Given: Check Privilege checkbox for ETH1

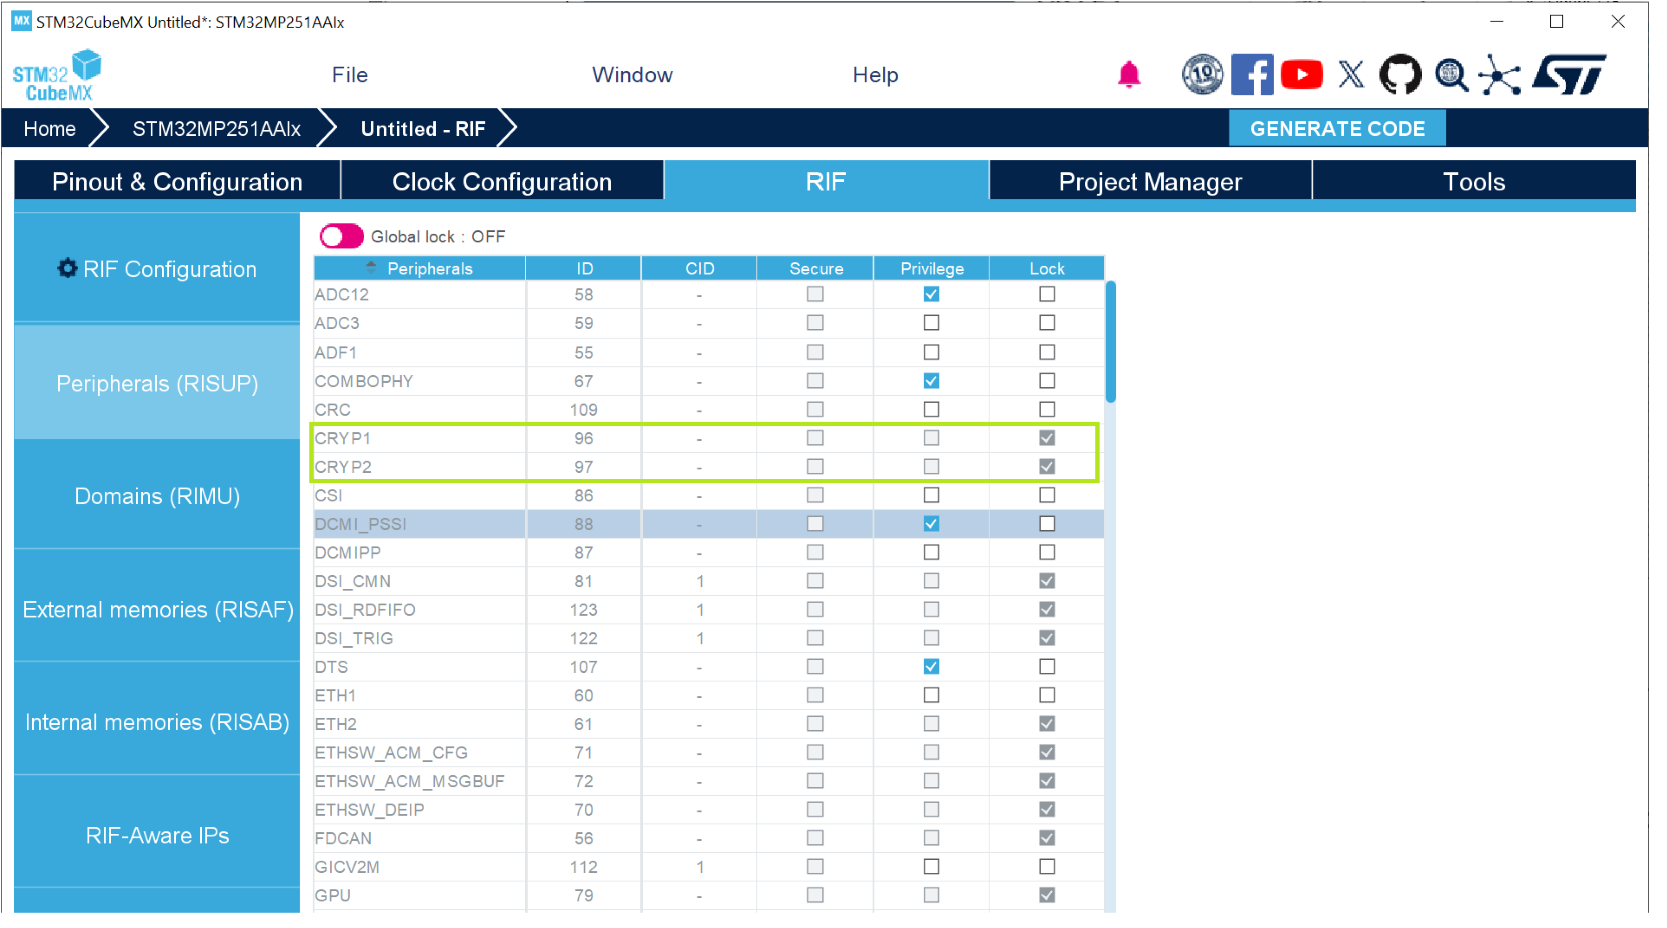Looking at the screenshot, I should point(931,695).
